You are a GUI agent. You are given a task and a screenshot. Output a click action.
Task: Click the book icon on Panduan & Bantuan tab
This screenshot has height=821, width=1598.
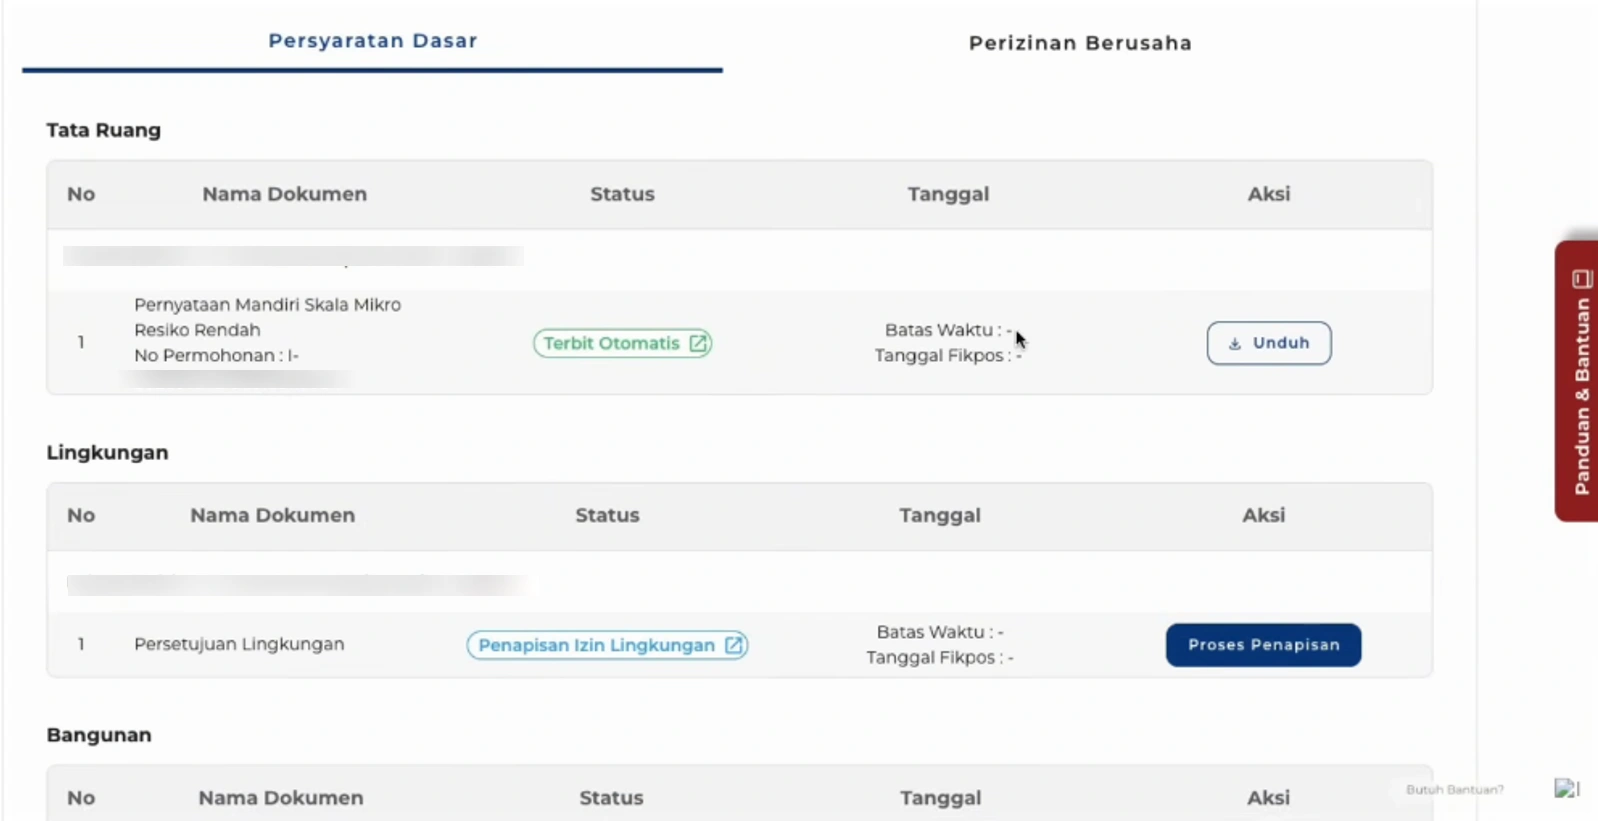click(1581, 279)
